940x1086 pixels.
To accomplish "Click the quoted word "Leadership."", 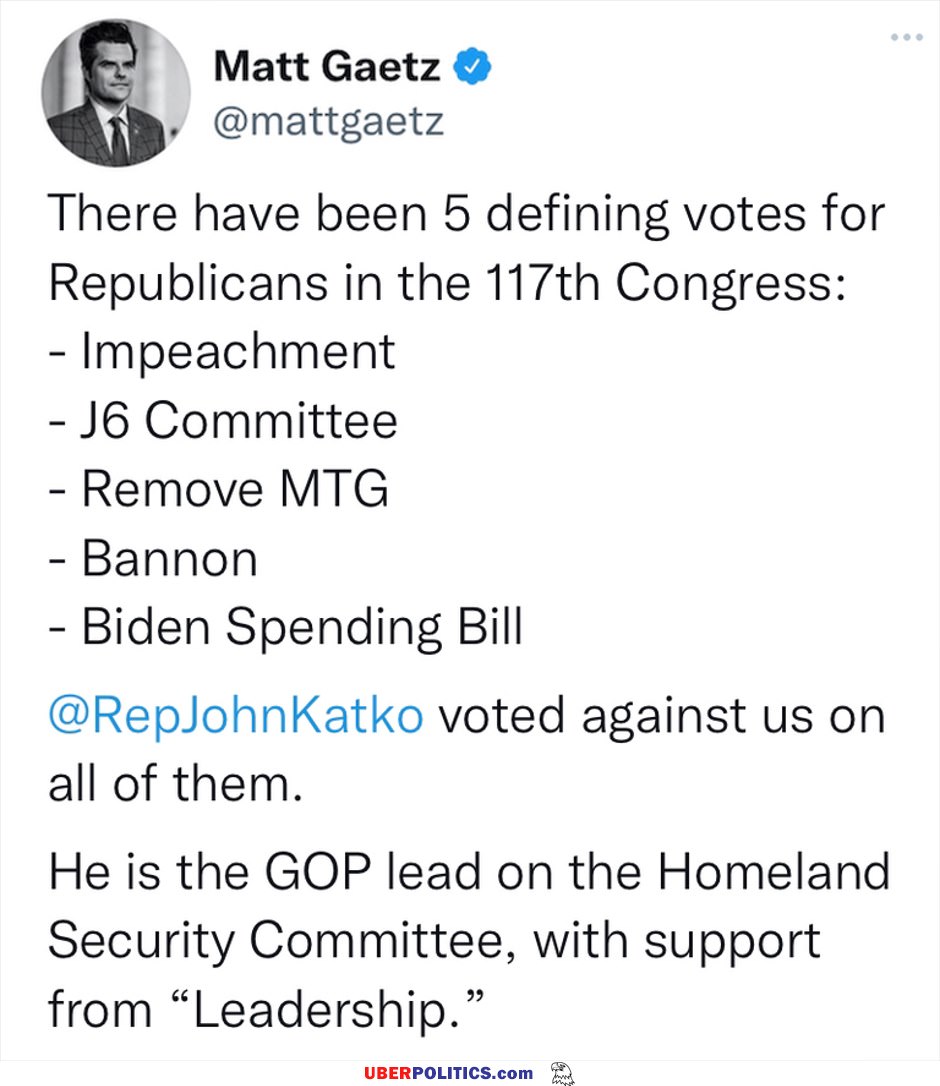I will point(326,1009).
